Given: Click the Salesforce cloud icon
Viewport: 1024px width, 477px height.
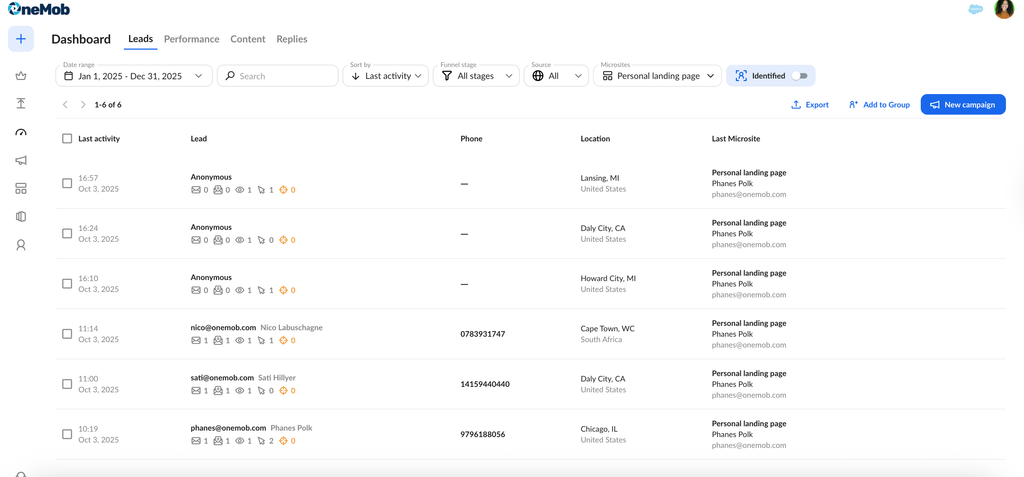Looking at the screenshot, I should click(976, 10).
